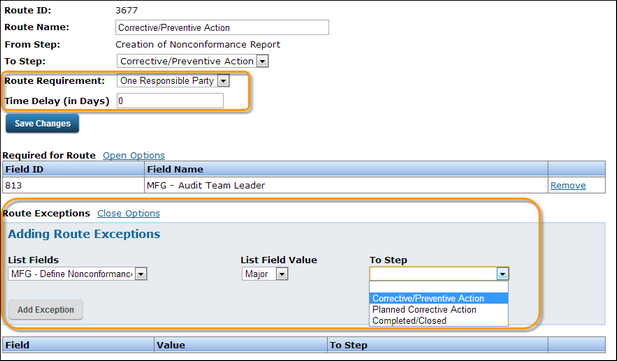Pick the blank entry in To Step list

click(x=439, y=287)
